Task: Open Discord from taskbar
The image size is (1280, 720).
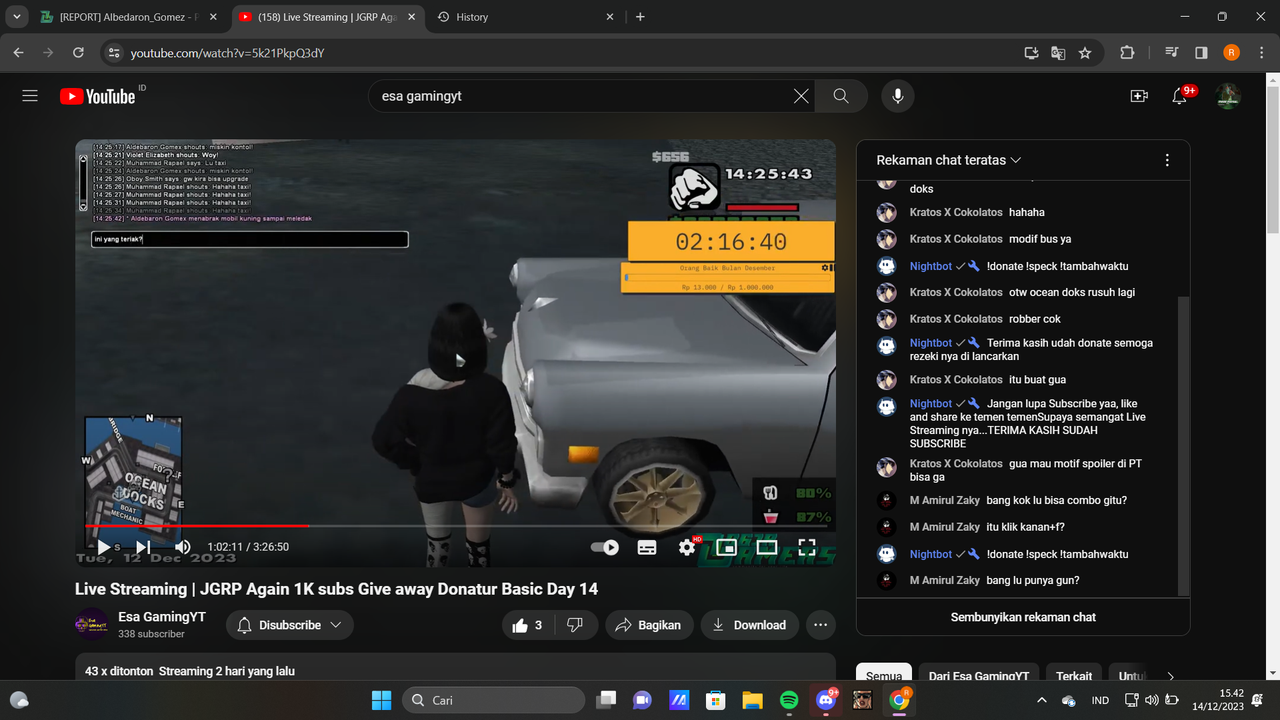Action: tap(826, 700)
